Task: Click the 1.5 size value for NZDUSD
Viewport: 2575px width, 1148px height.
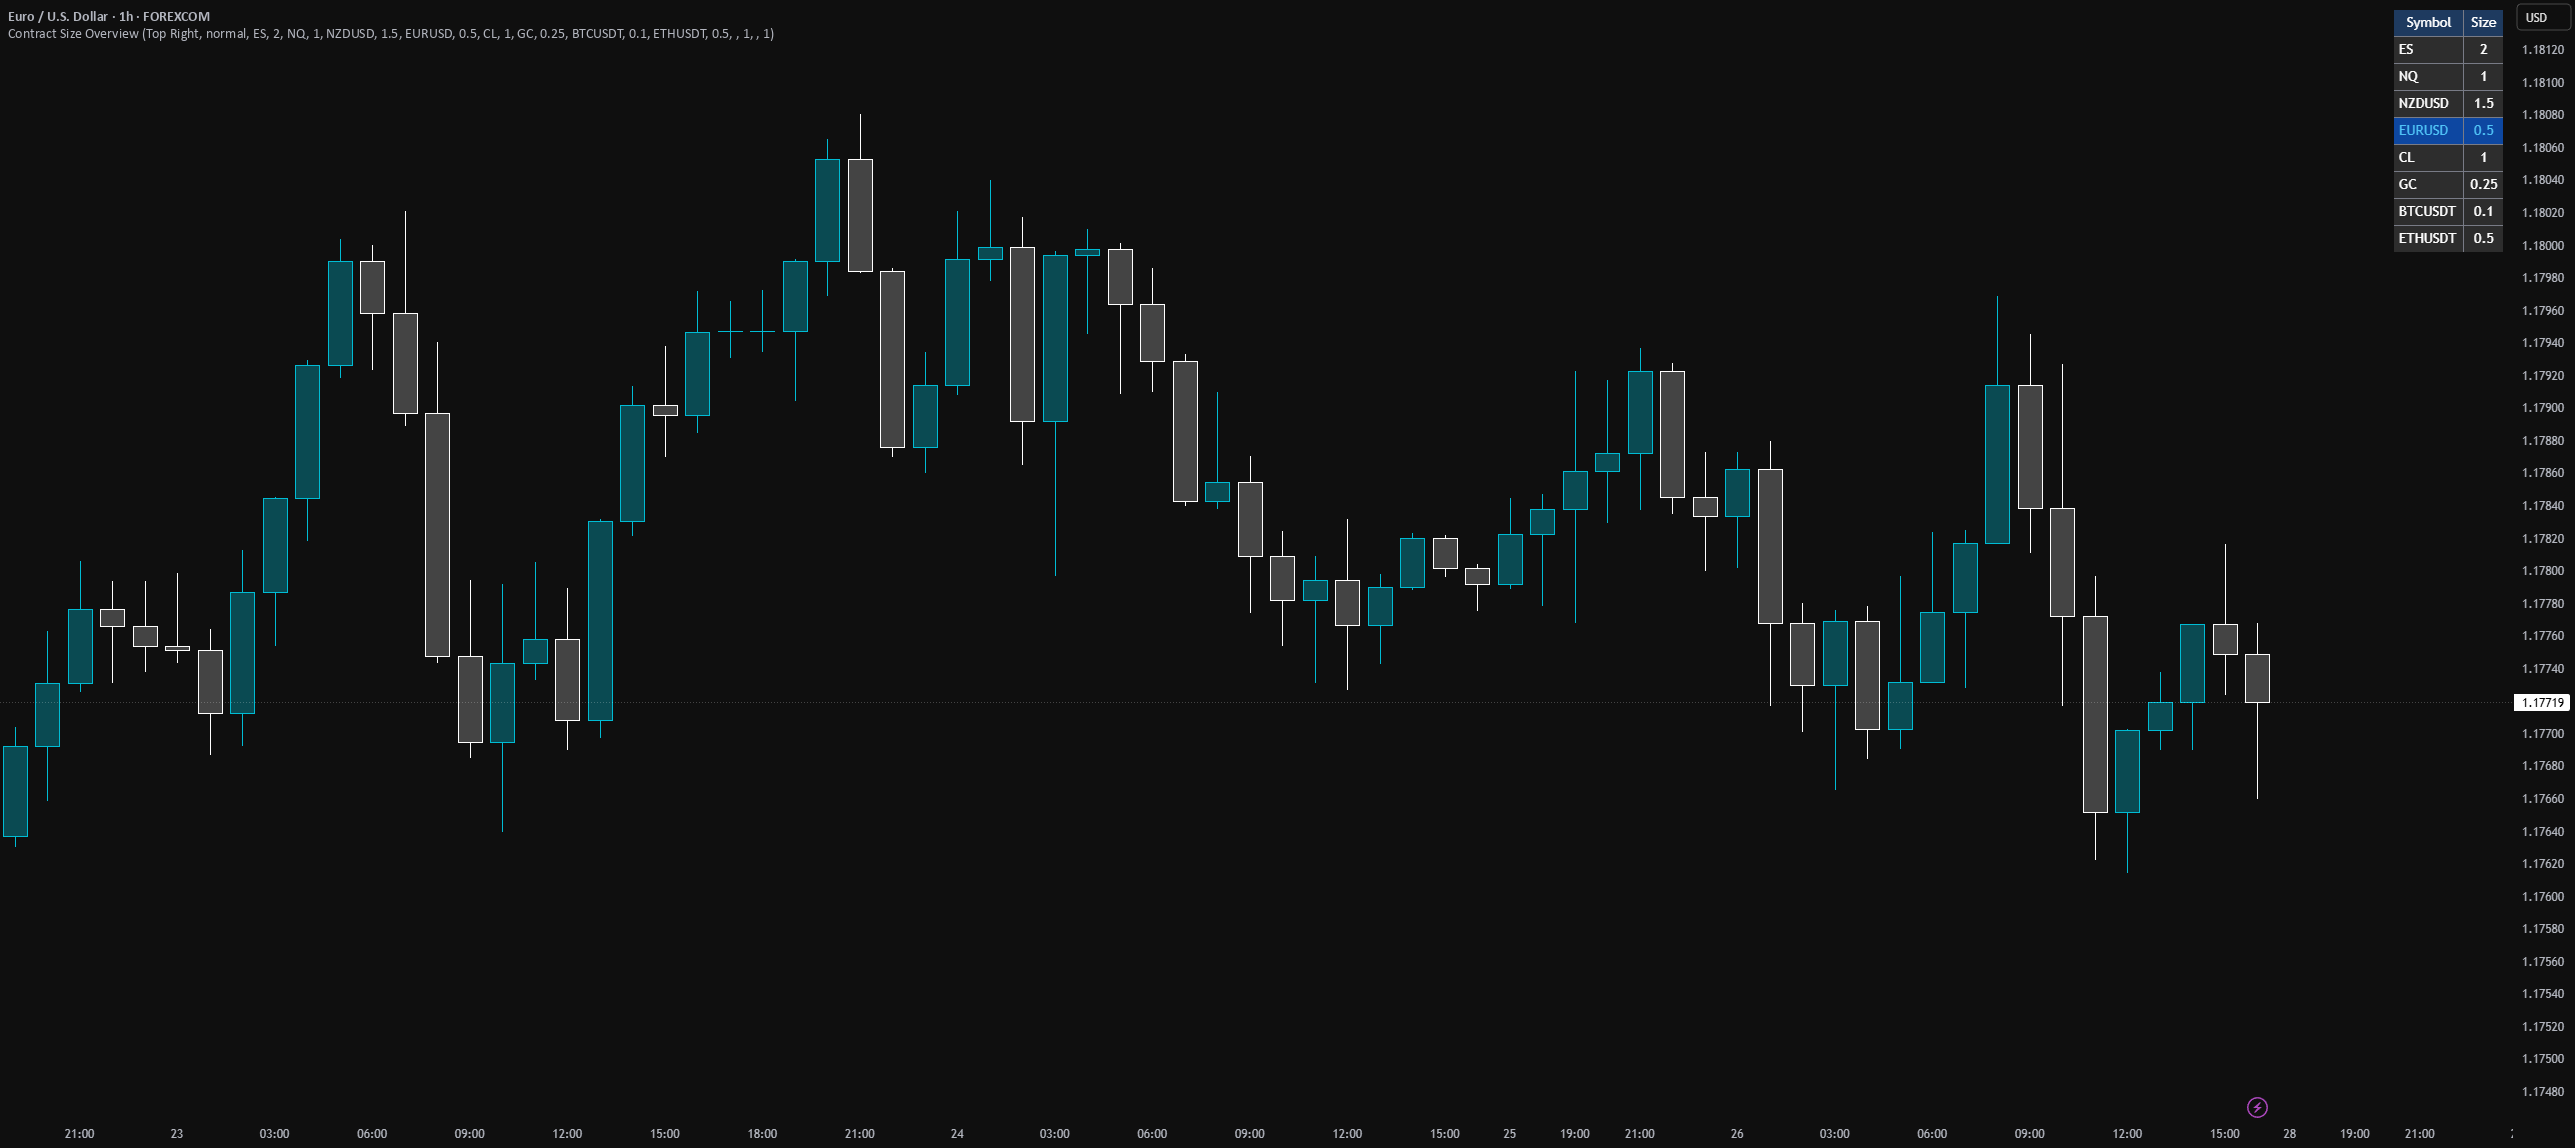Action: (x=2483, y=103)
